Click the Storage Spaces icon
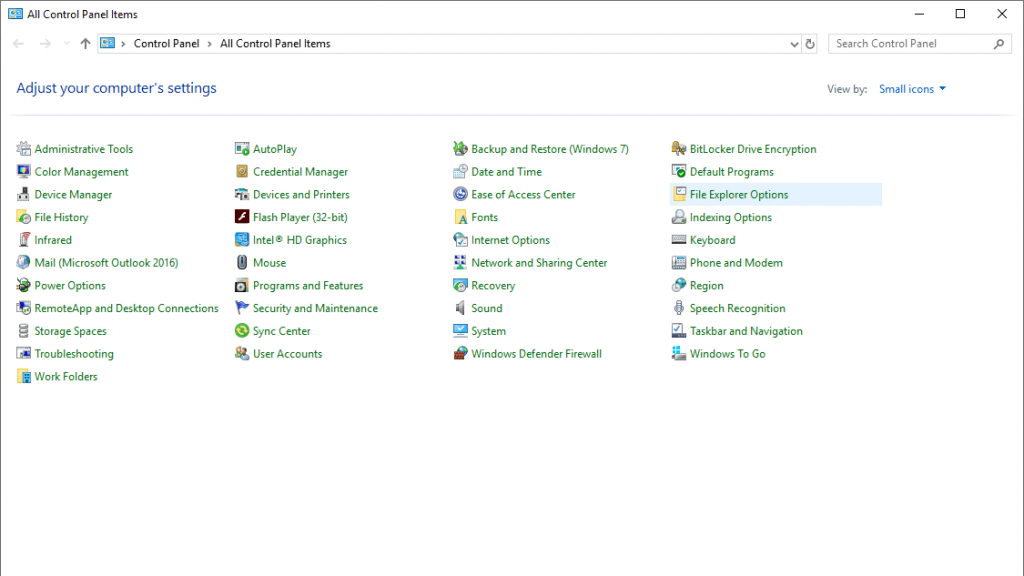 point(24,331)
